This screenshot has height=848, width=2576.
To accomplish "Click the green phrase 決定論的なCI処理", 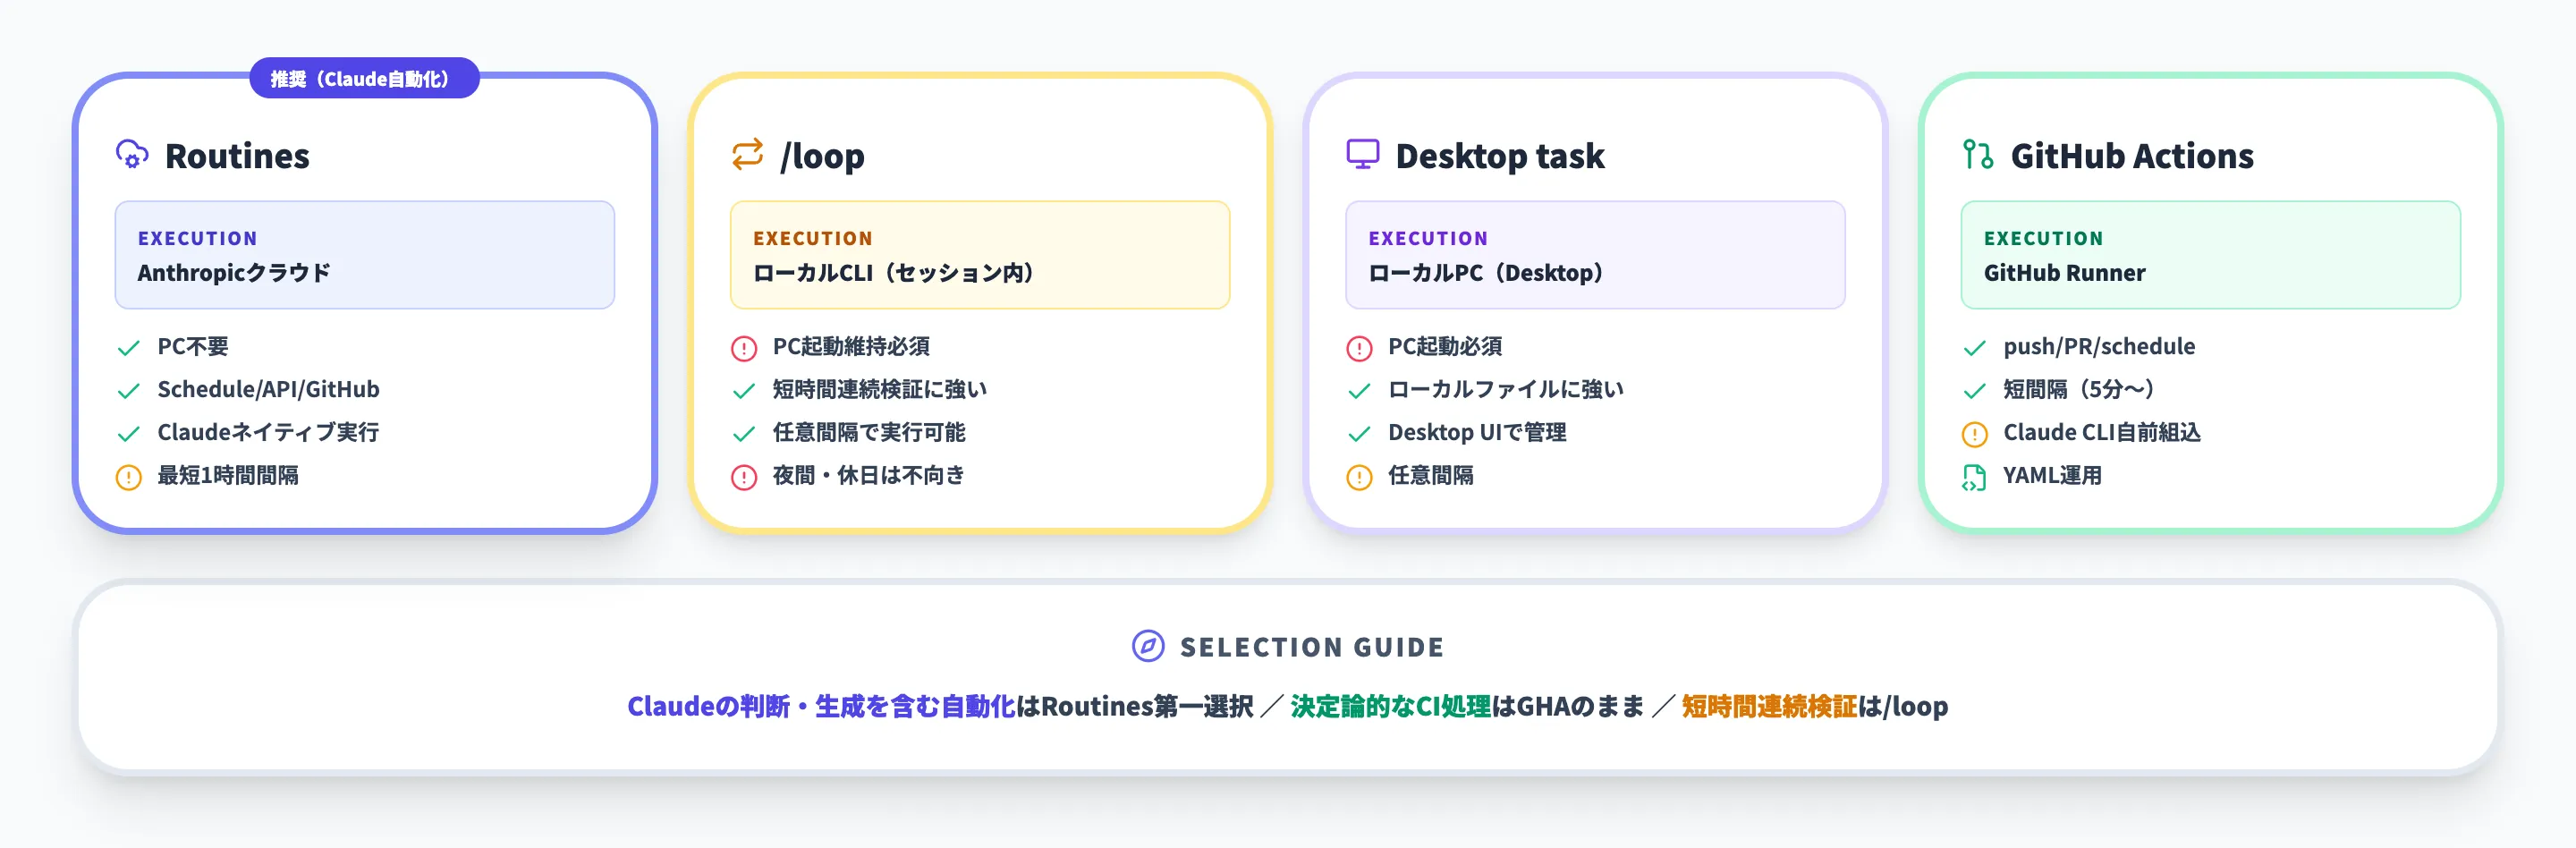I will tap(1391, 707).
